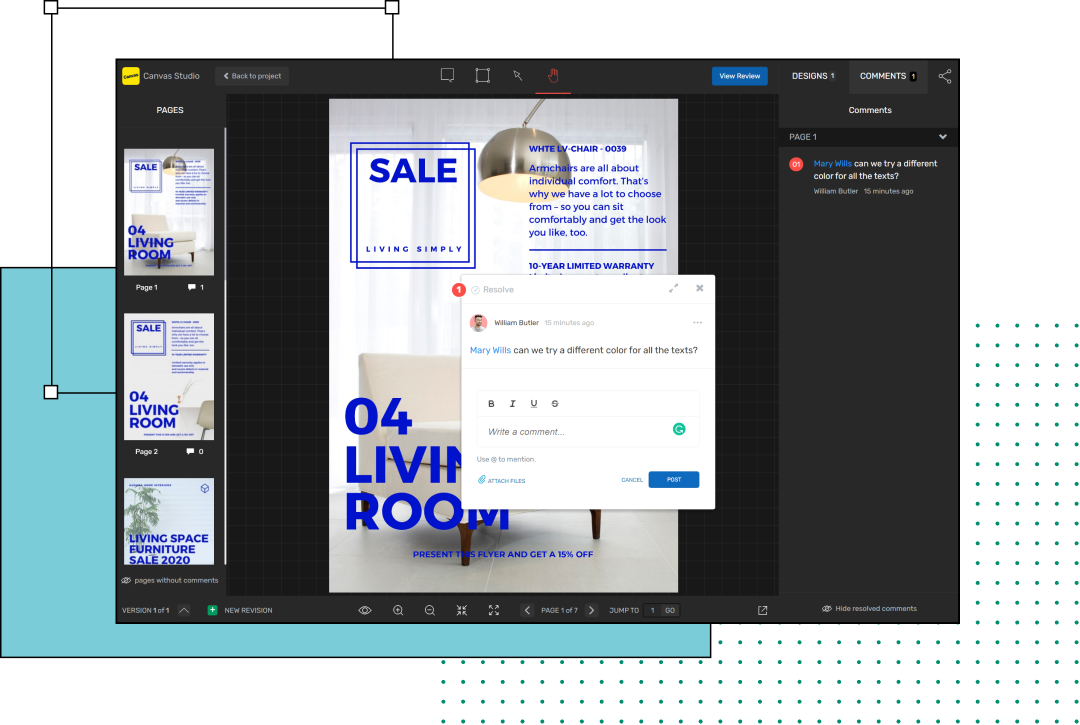This screenshot has height=725, width=1080.
Task: Collapse the PAGE 1 comments section
Action: click(x=943, y=136)
